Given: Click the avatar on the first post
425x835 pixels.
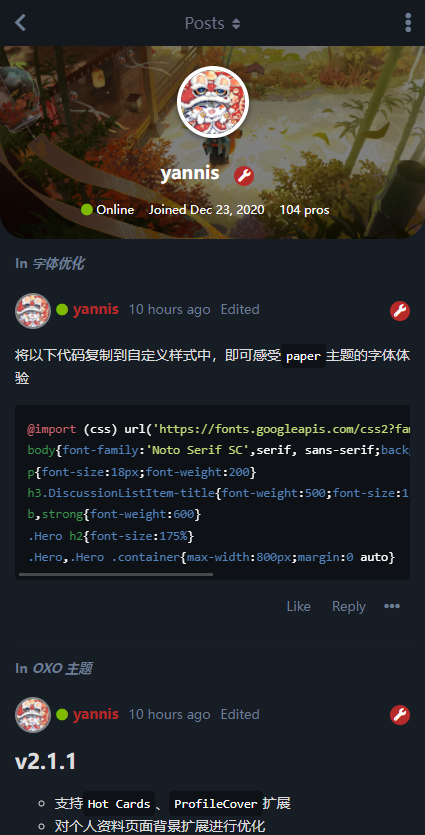Looking at the screenshot, I should (x=33, y=310).
